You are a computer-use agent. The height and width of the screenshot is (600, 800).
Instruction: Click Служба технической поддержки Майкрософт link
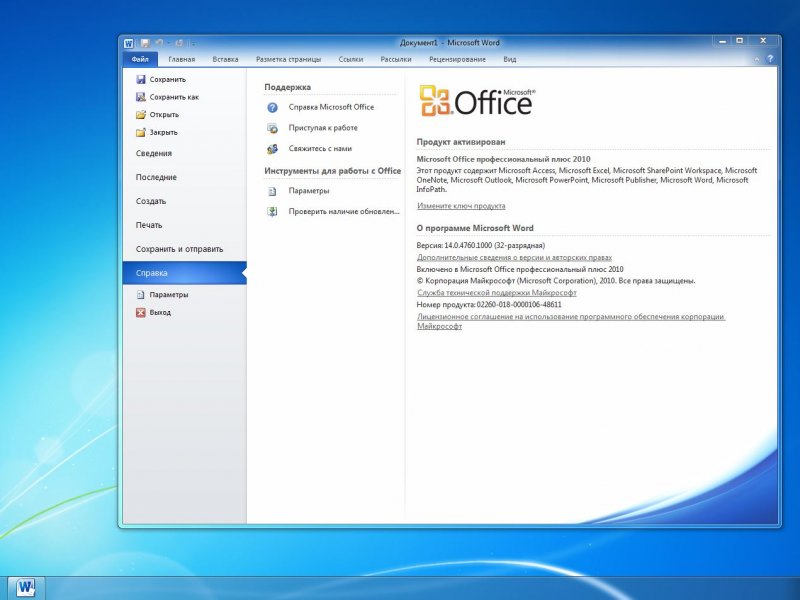point(497,293)
